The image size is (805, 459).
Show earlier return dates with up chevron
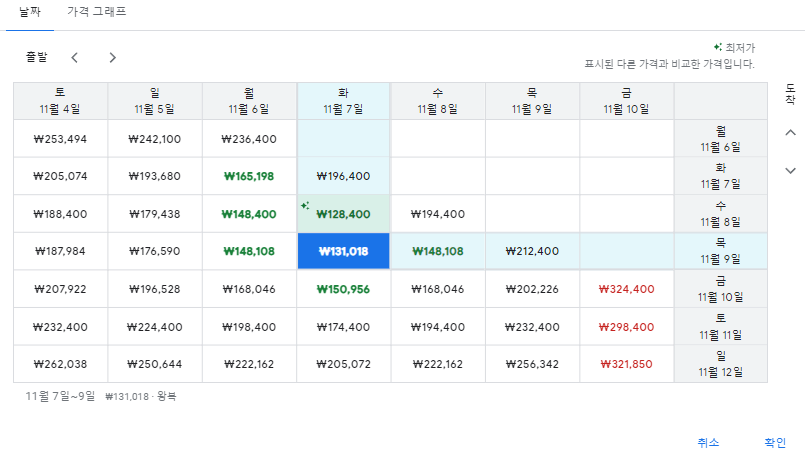(x=791, y=132)
